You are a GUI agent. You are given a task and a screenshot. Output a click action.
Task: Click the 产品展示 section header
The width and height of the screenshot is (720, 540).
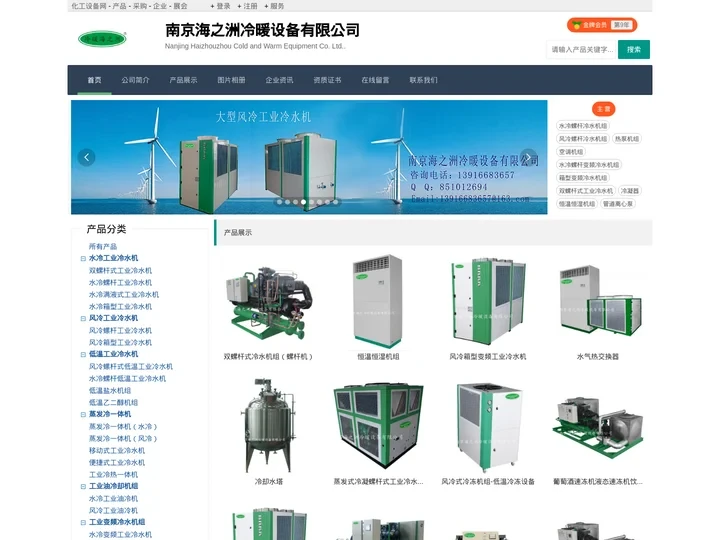click(238, 232)
